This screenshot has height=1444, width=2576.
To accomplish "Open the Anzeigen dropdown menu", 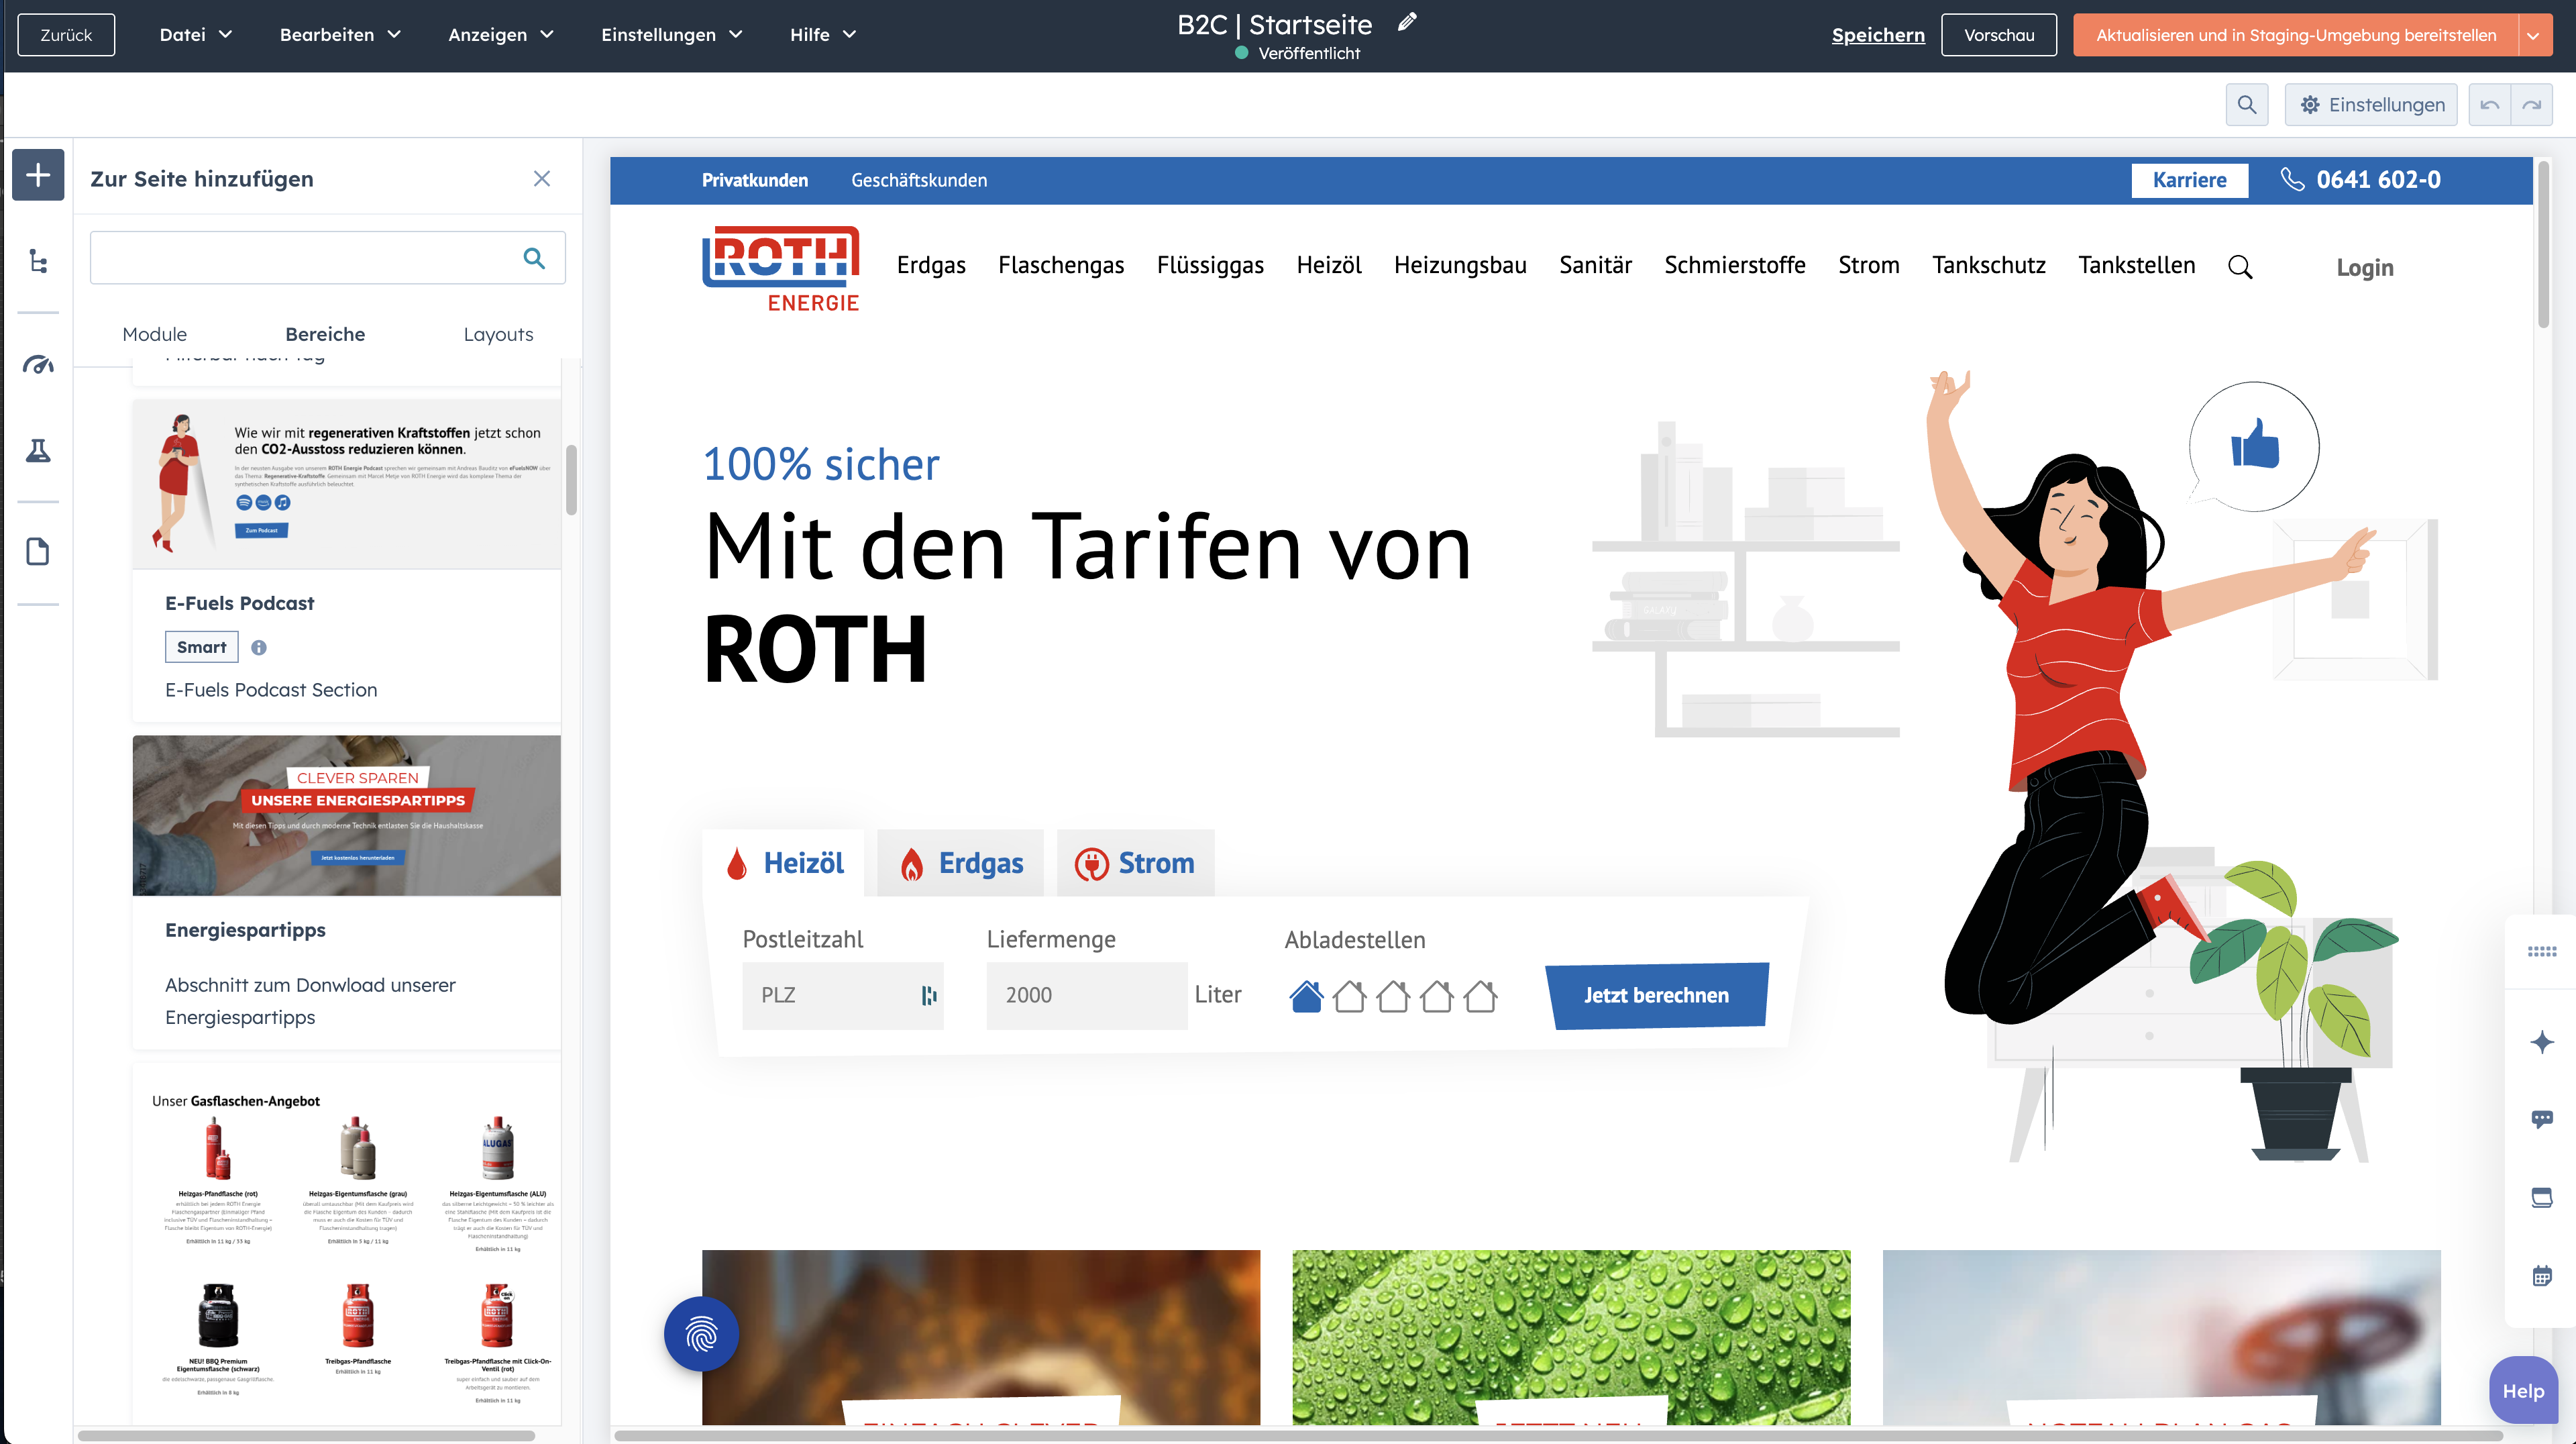I will pos(501,35).
